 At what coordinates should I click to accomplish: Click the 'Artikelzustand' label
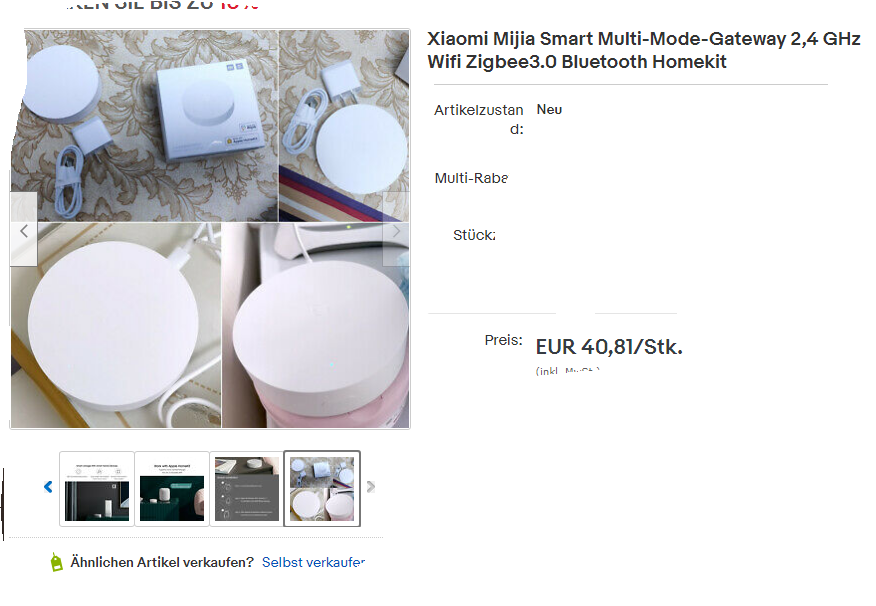pyautogui.click(x=479, y=120)
